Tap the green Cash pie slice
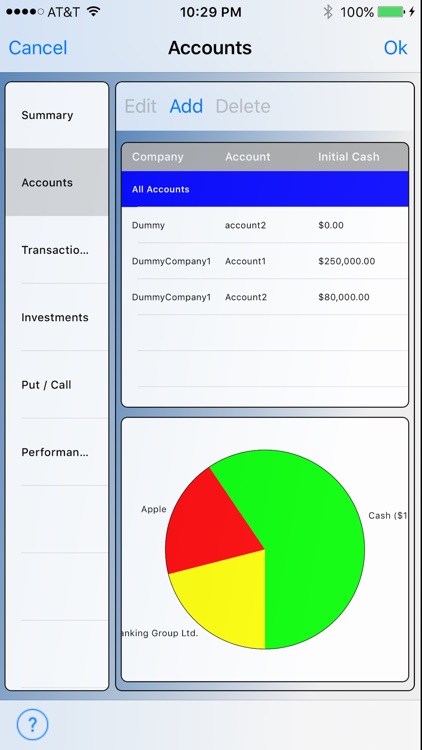 pyautogui.click(x=311, y=540)
